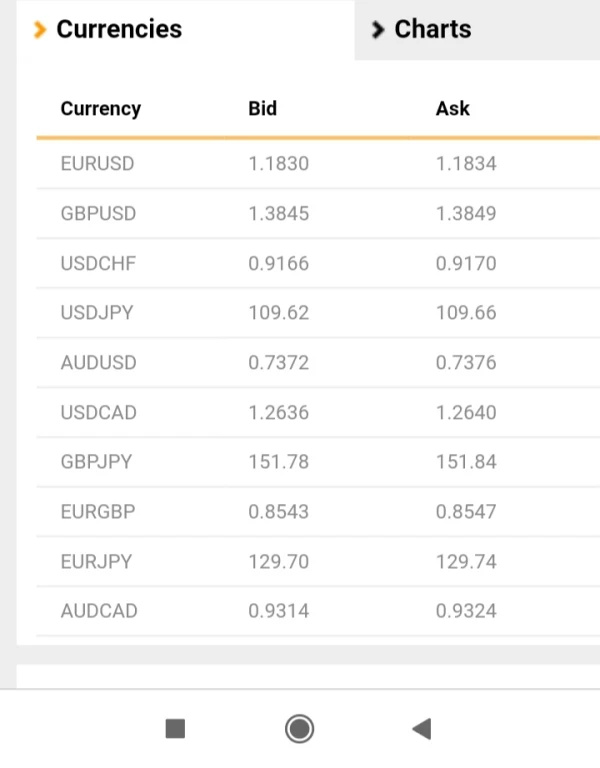
Task: Switch to the Charts tab
Action: coord(432,30)
